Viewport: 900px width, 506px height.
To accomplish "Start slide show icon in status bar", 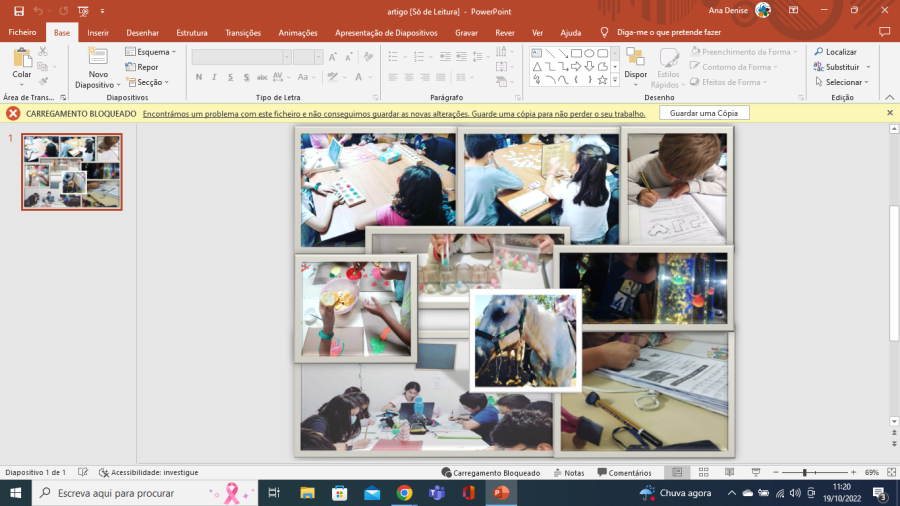I will (756, 472).
